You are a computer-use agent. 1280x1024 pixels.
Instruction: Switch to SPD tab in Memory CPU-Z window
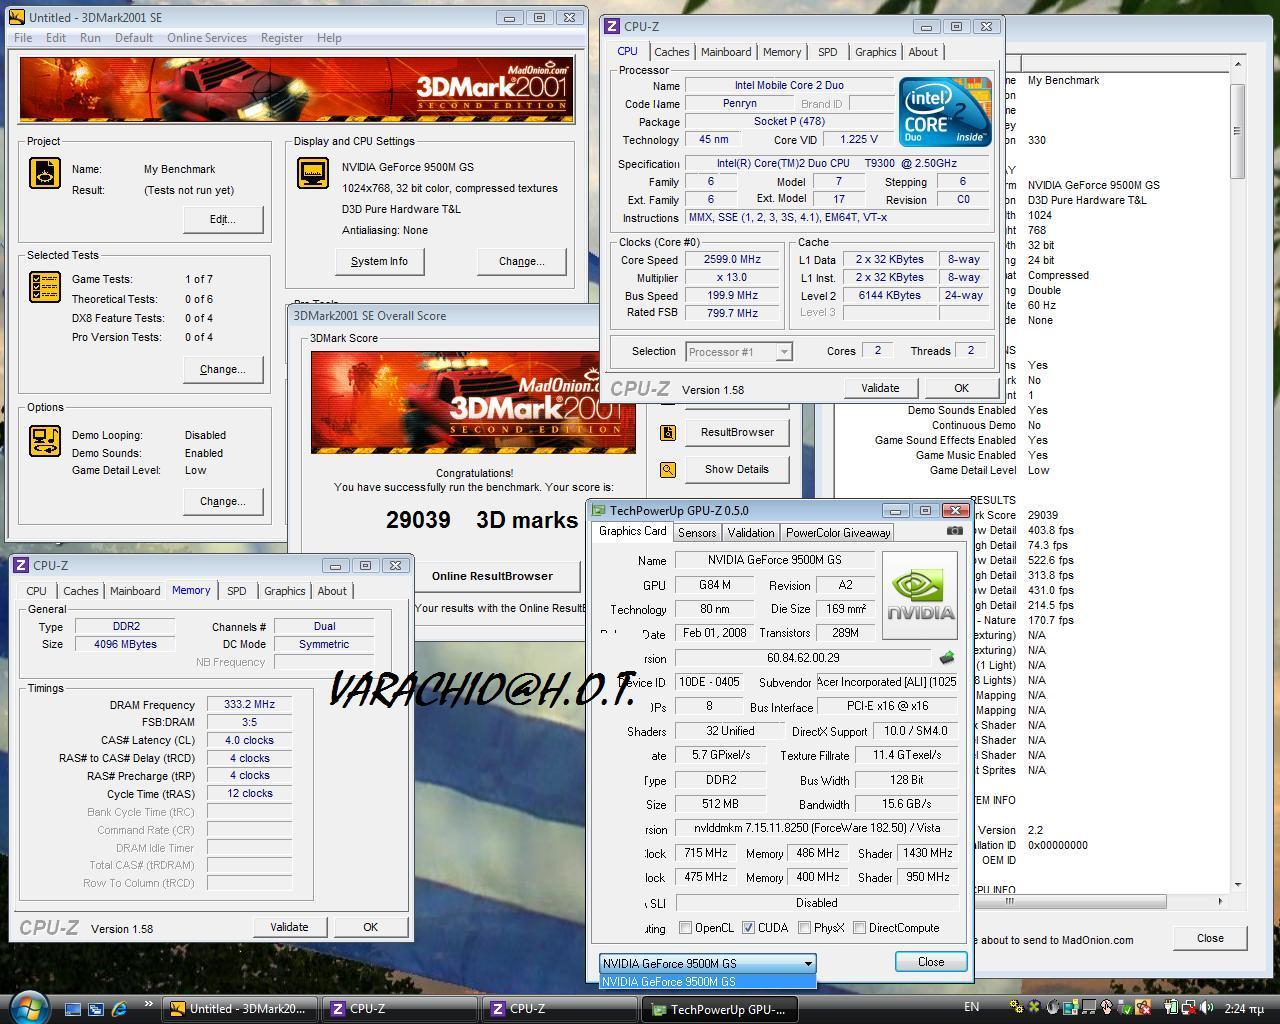coord(237,591)
